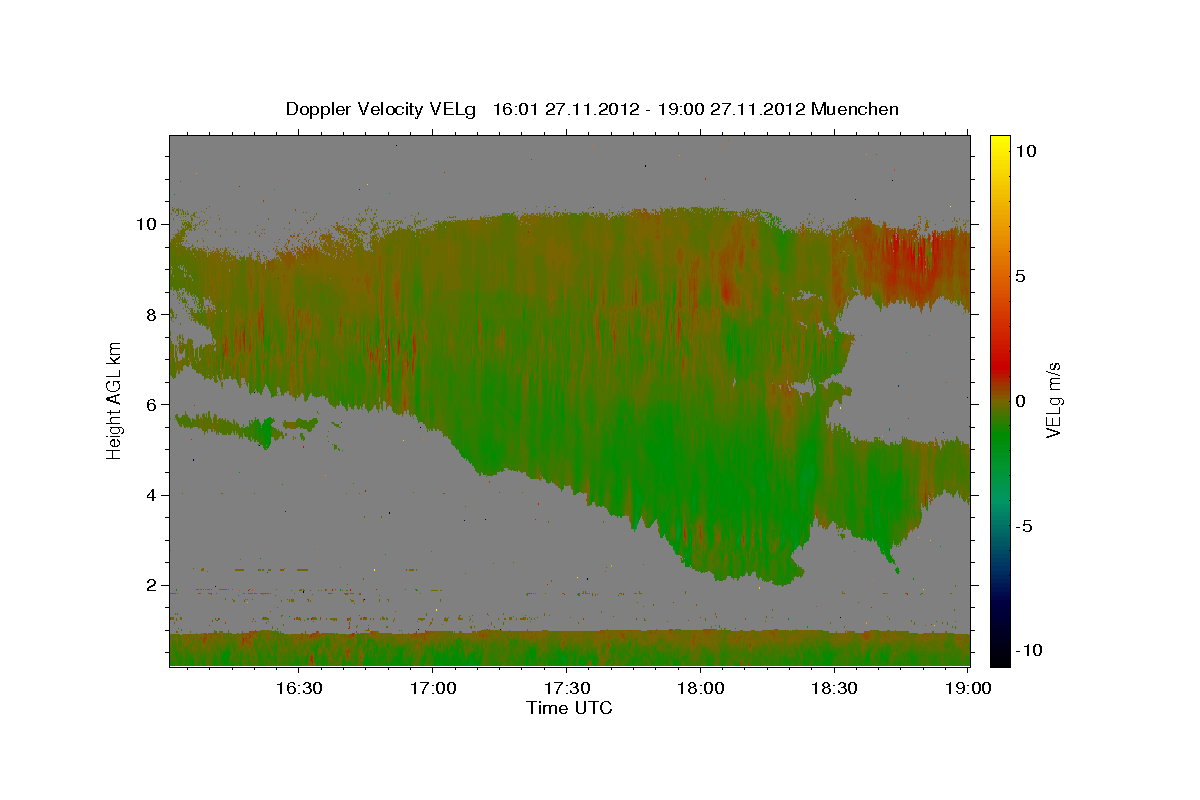Select the '18:00' time axis label
The width and height of the screenshot is (1200, 800).
[700, 688]
